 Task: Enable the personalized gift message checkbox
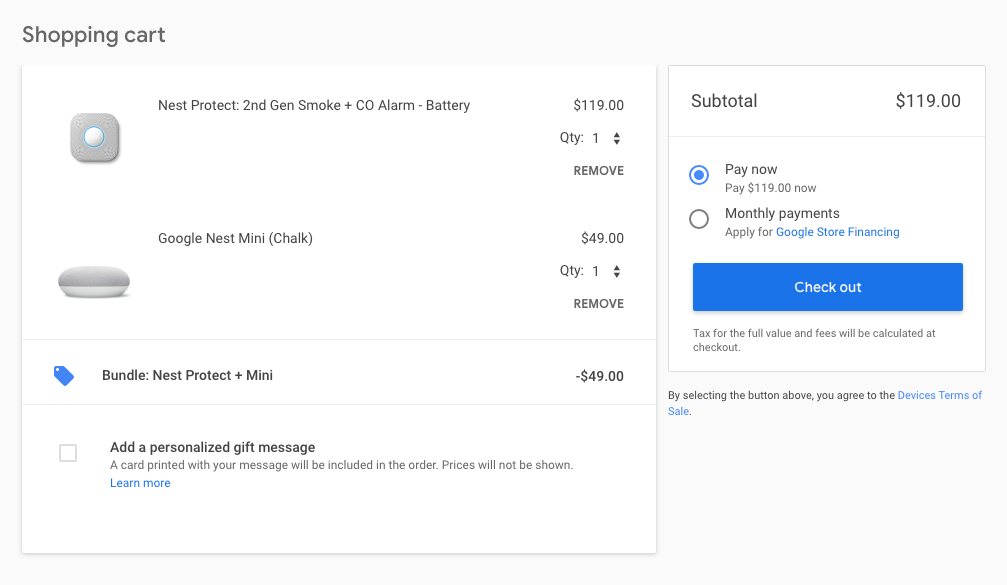point(68,453)
